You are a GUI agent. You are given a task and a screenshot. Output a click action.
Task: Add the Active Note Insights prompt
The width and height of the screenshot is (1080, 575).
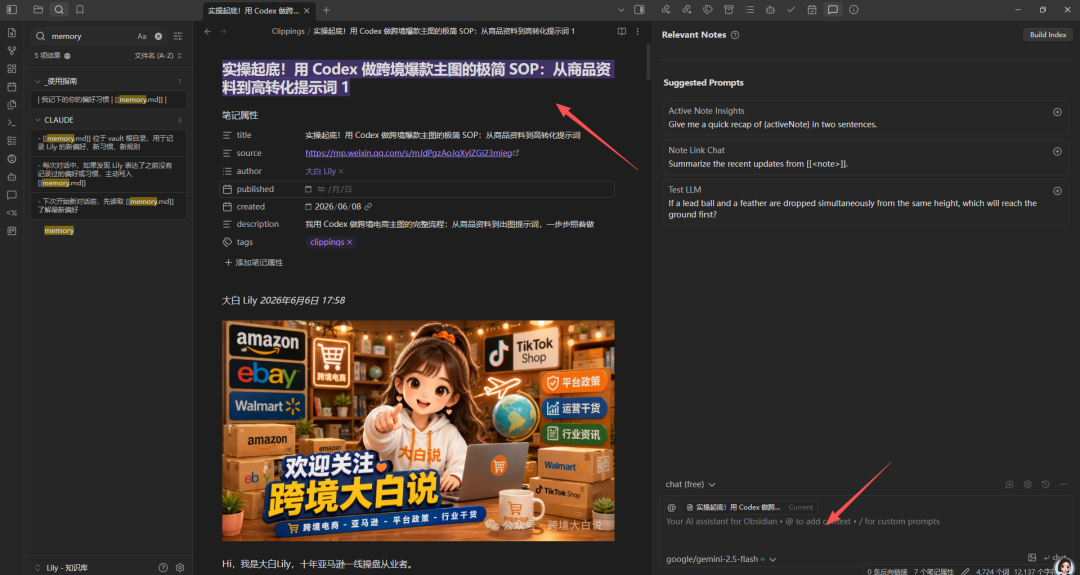[1057, 112]
